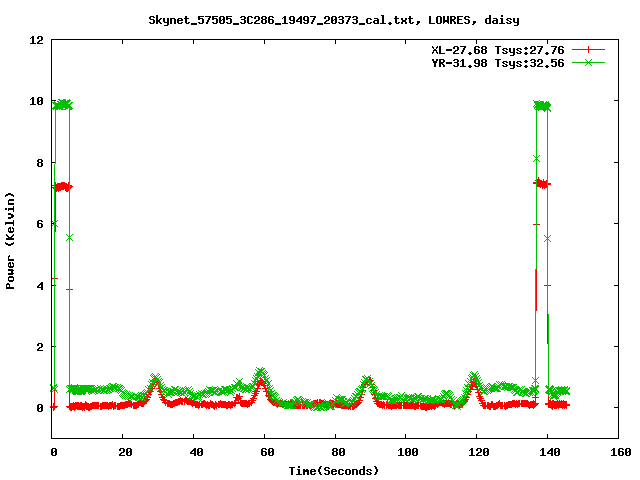Image resolution: width=640 pixels, height=480 pixels.
Task: Click the red XL legend line sample
Action: click(x=588, y=50)
